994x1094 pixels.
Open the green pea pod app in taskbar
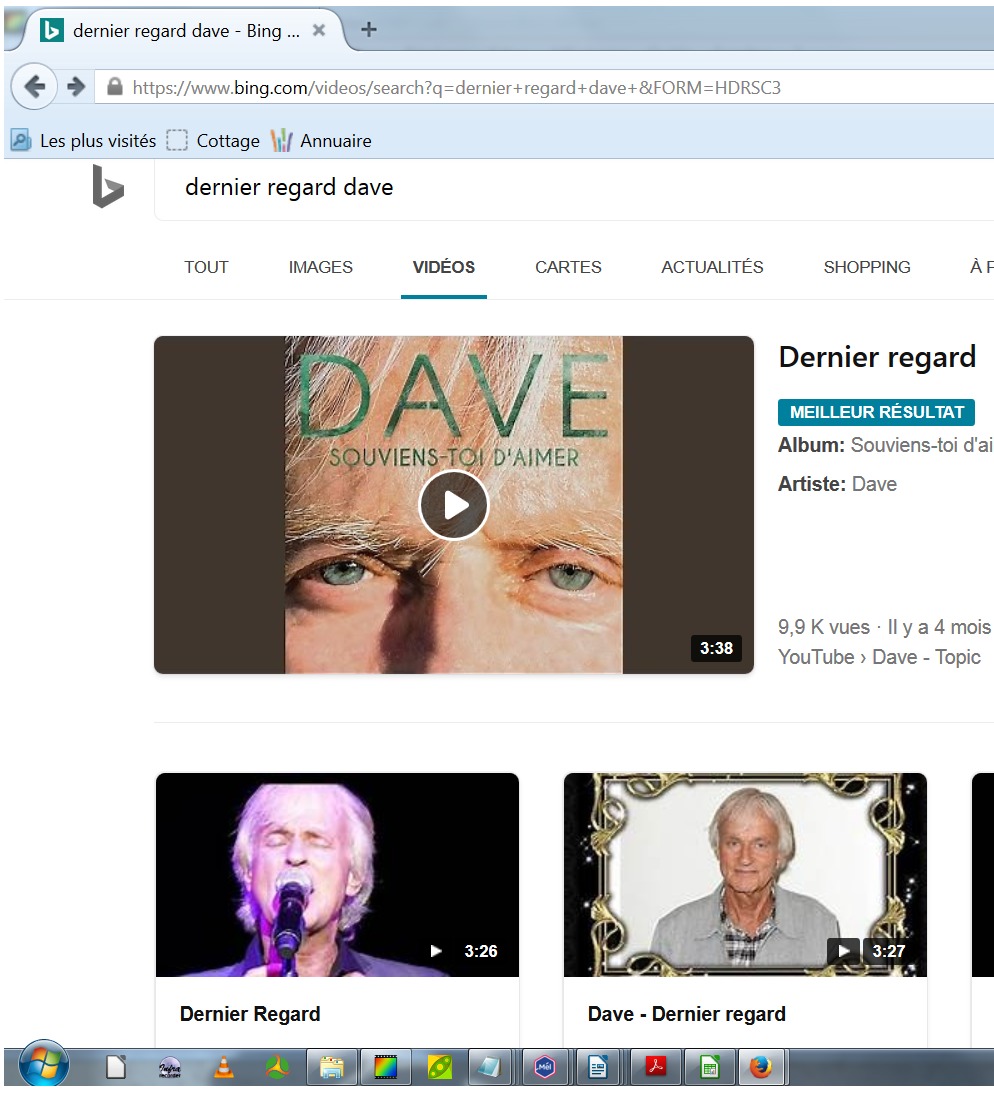tap(439, 1067)
